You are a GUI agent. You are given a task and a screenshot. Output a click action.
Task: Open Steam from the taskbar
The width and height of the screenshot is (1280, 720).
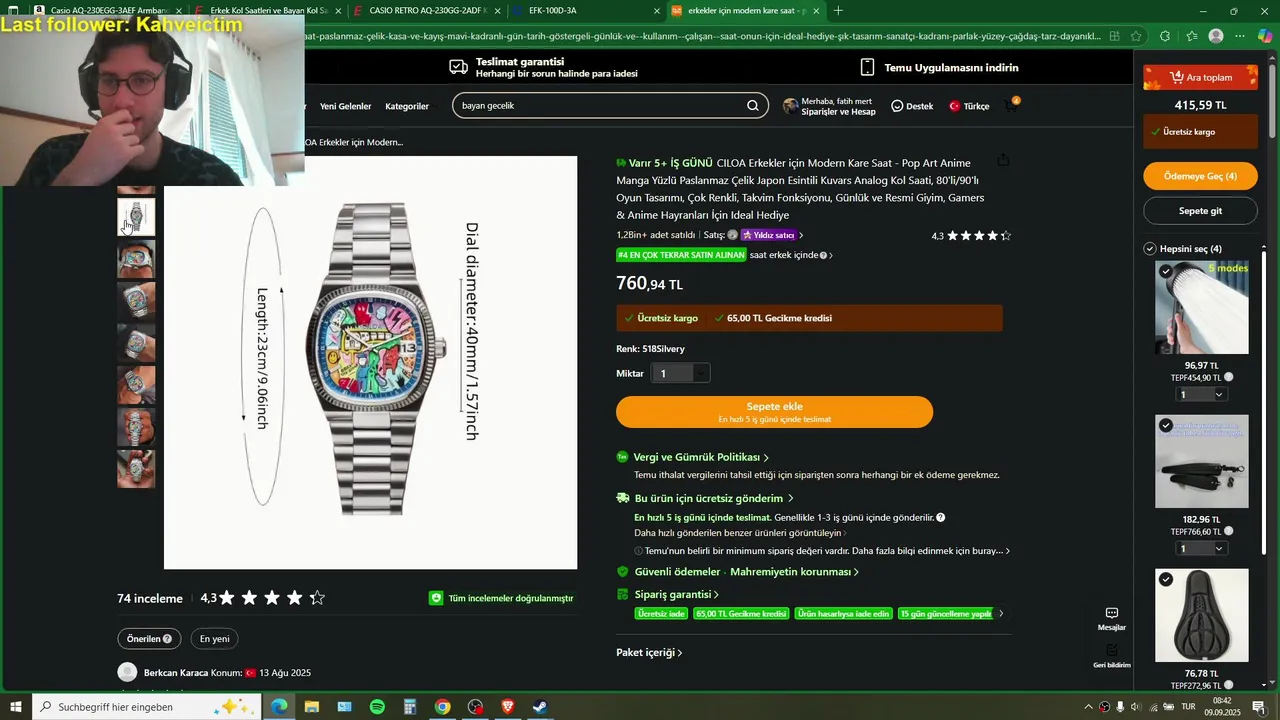click(x=539, y=707)
